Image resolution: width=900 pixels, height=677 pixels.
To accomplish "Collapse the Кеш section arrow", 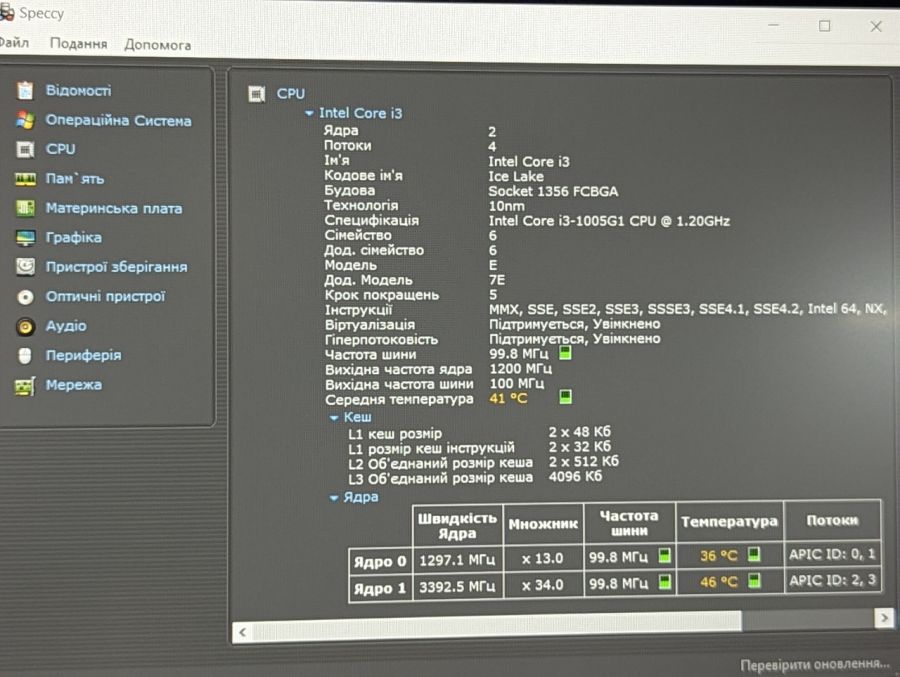I will 334,418.
